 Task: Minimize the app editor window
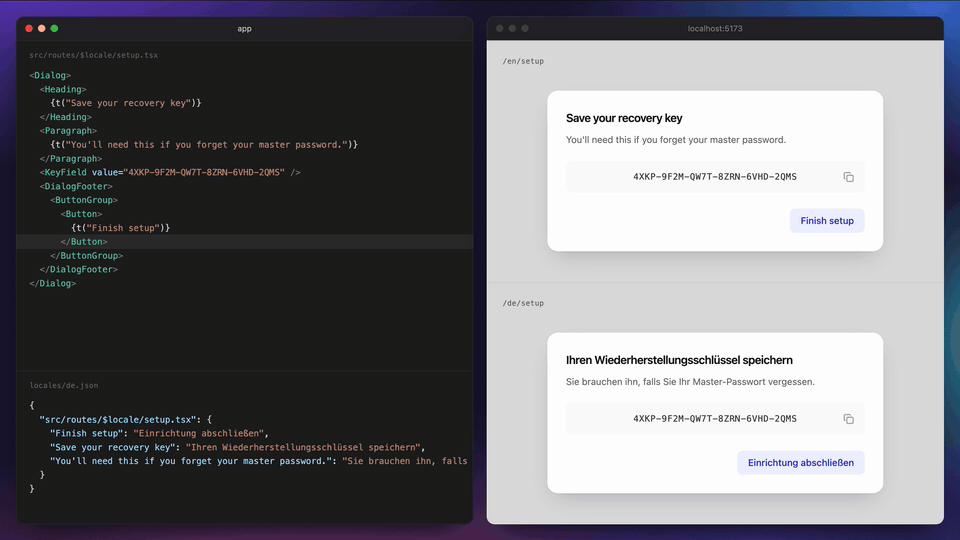tap(42, 28)
